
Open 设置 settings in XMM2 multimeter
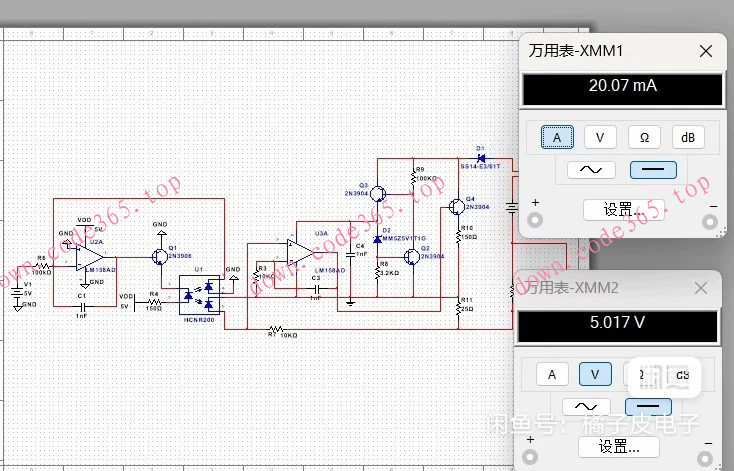[x=619, y=446]
